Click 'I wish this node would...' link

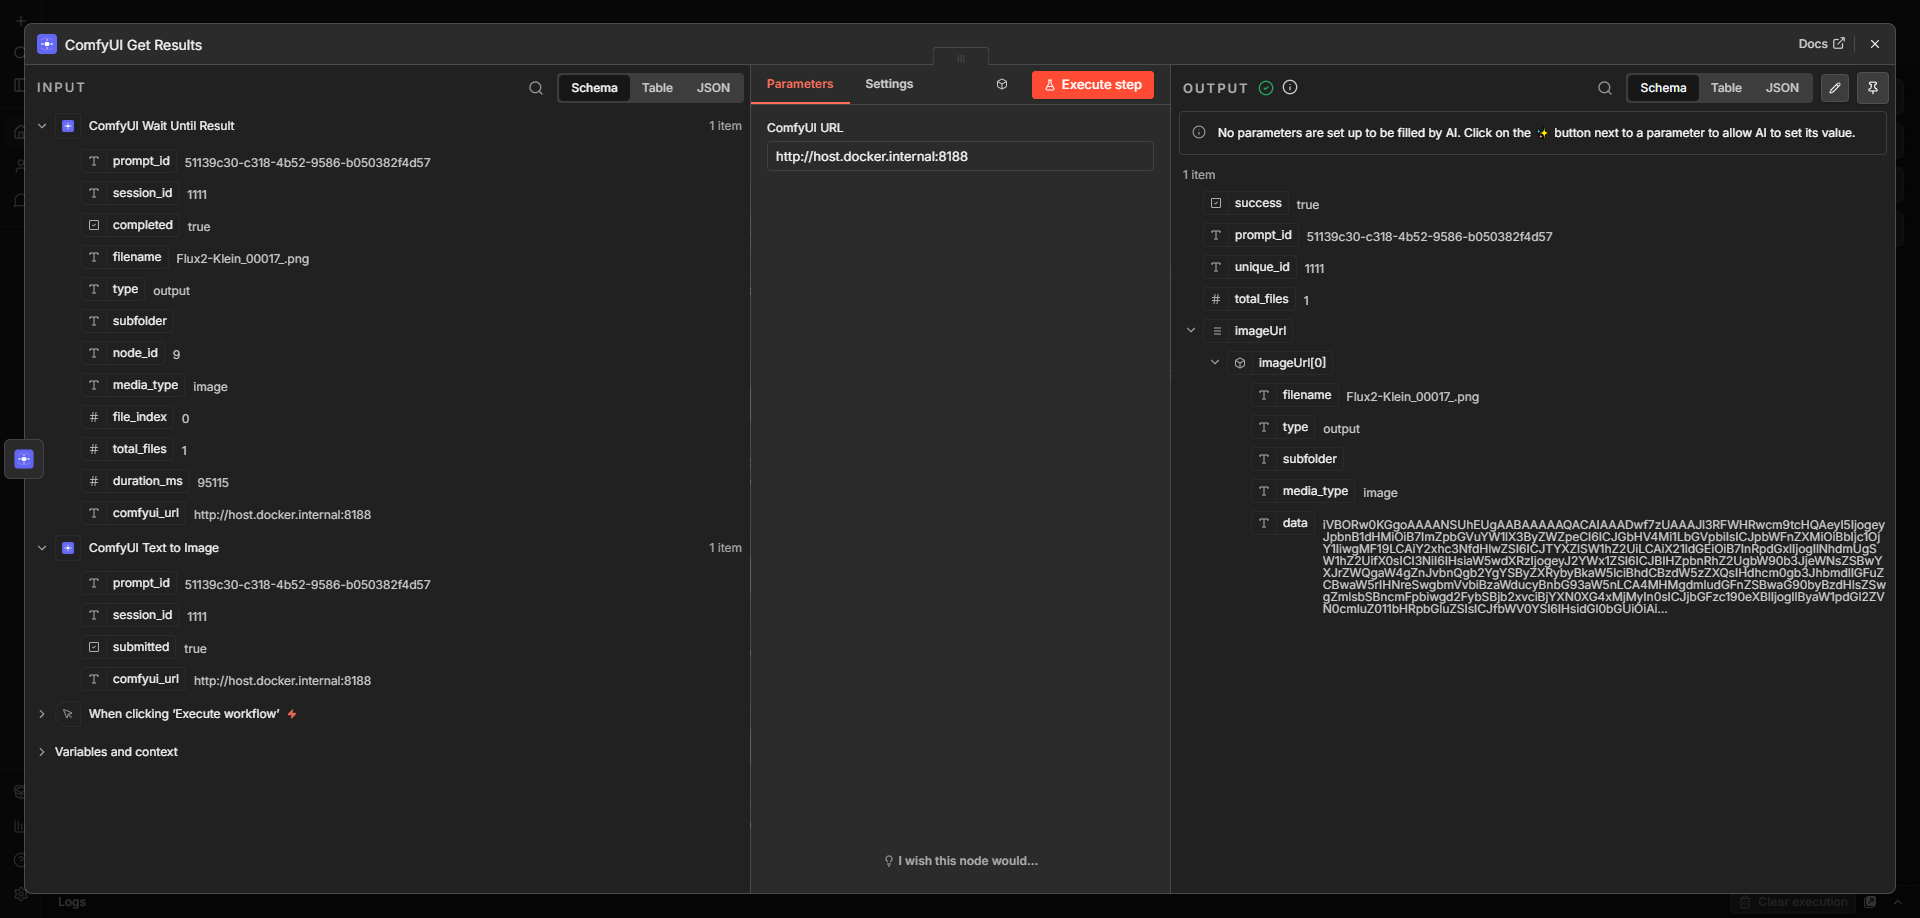pyautogui.click(x=961, y=861)
